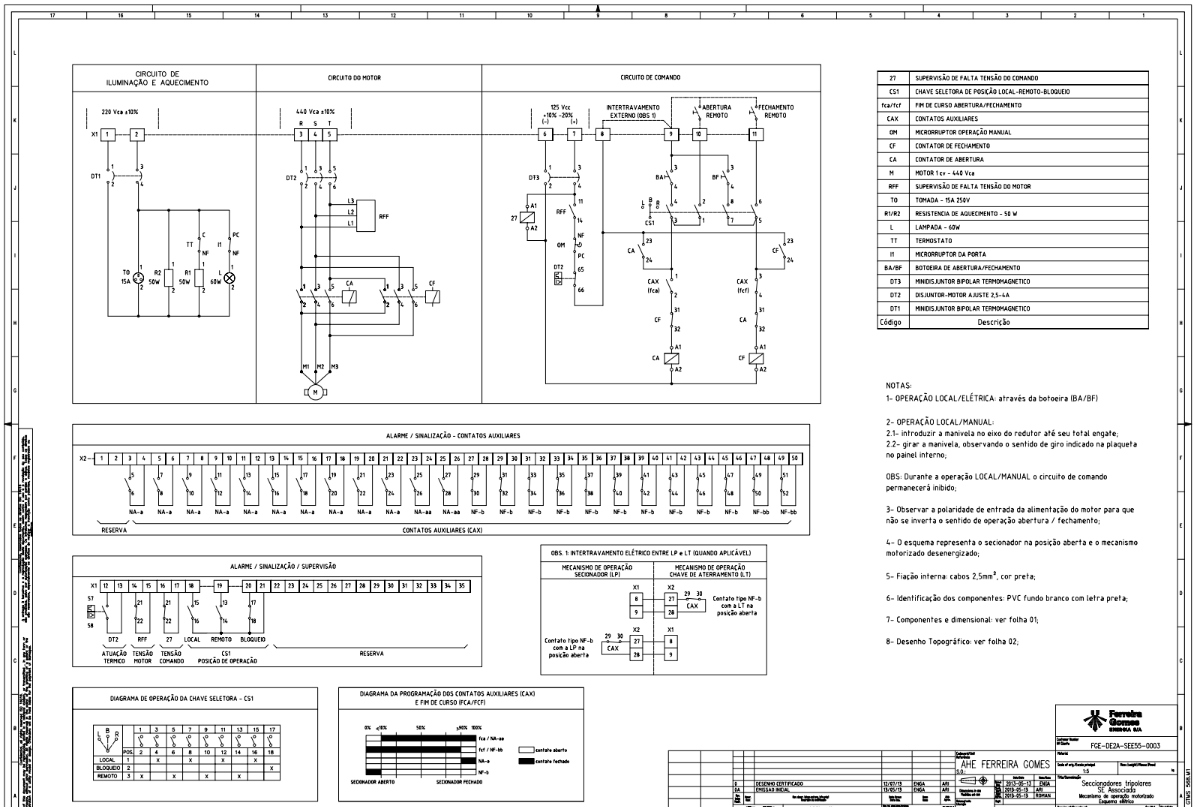1199x807 pixels.
Task: Click the TO 15A socket symbol
Action: [141, 275]
